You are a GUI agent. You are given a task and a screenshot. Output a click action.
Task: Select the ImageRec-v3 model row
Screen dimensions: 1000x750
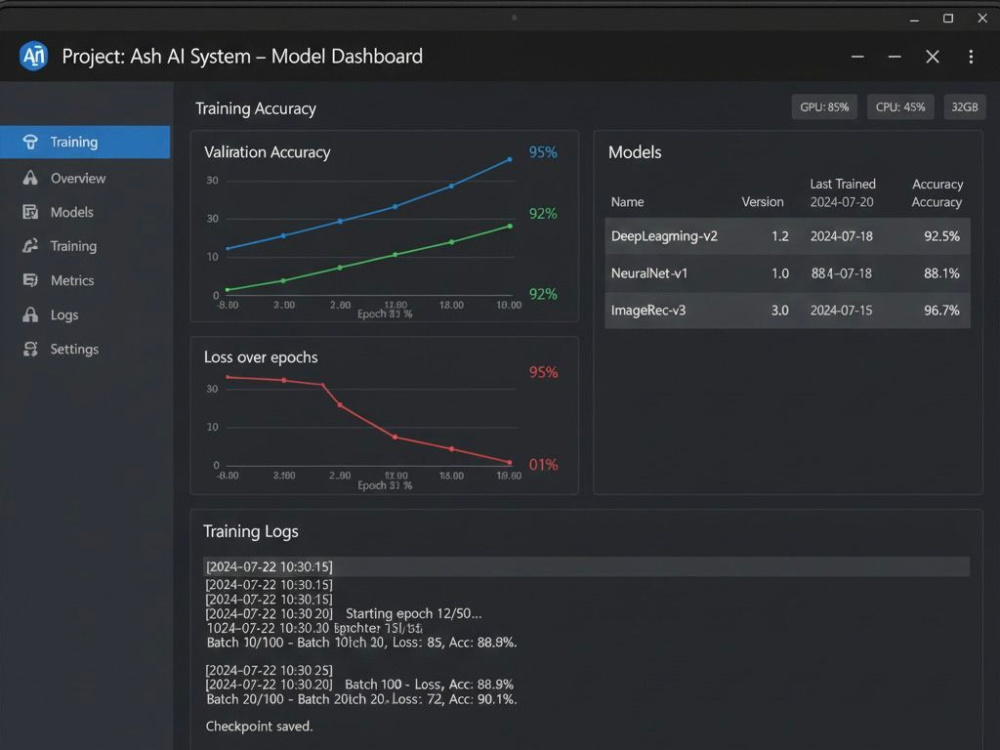pyautogui.click(x=787, y=311)
